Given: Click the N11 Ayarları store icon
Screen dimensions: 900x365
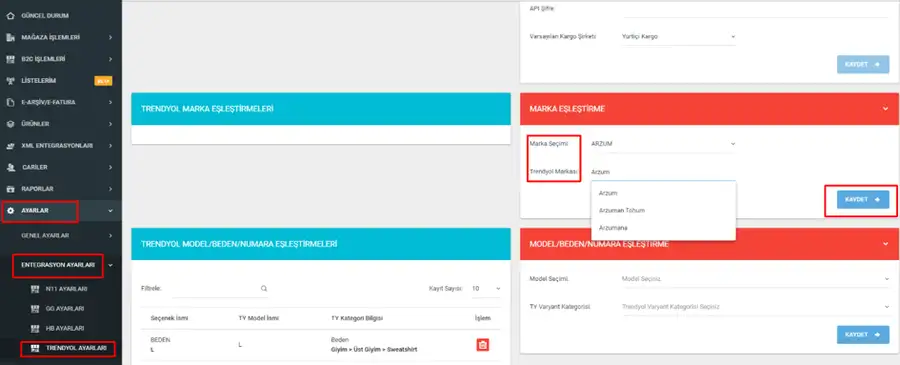Looking at the screenshot, I should (34, 289).
